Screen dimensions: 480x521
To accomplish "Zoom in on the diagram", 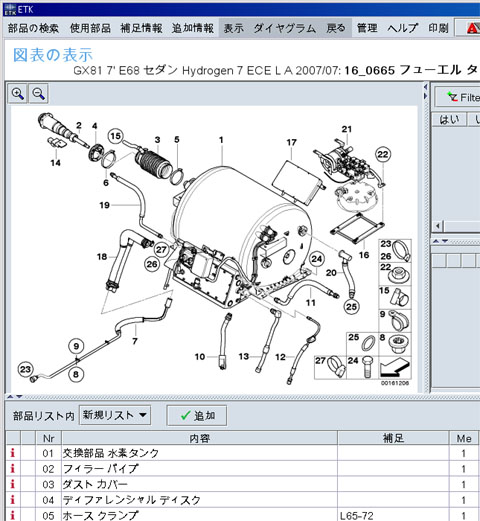I will pyautogui.click(x=17, y=93).
